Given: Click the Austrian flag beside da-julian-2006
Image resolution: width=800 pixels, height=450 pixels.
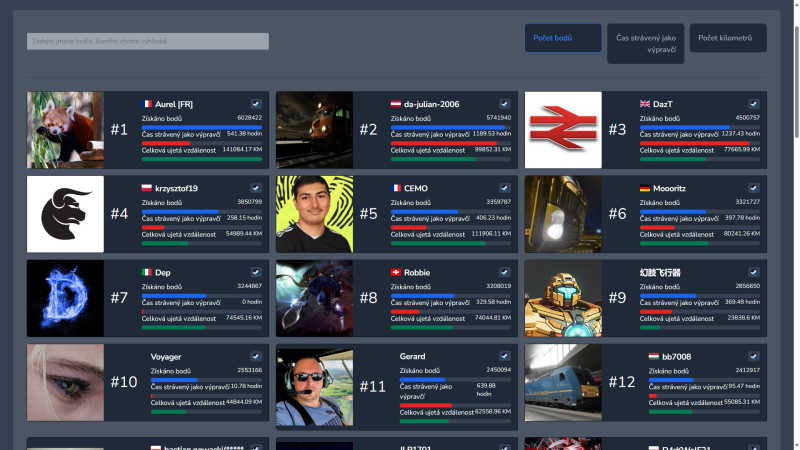Looking at the screenshot, I should [396, 104].
